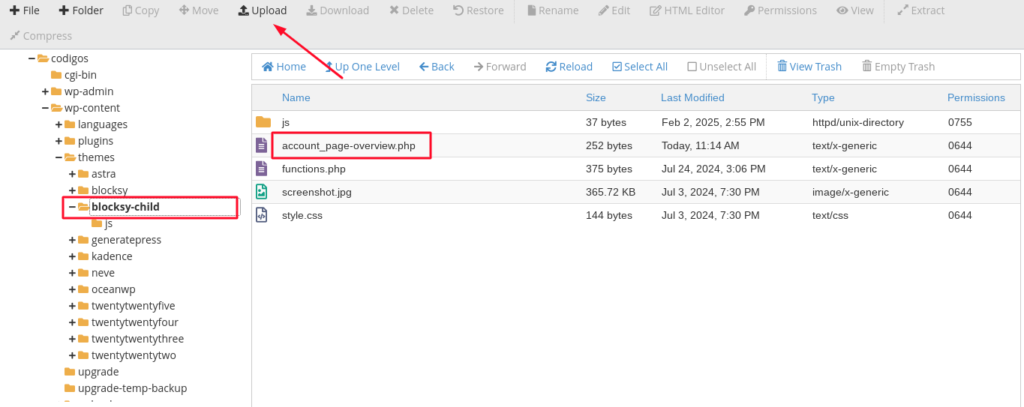Select the account_page-overview.php file name
Screen dimensions: 1024x407
(348, 146)
